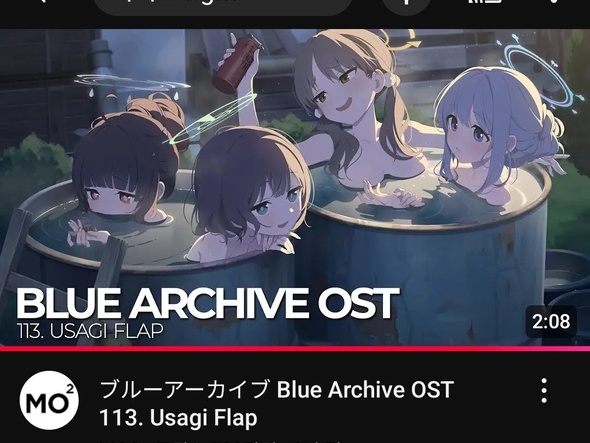Click the red watched progress bar under thumbnail

pos(295,349)
